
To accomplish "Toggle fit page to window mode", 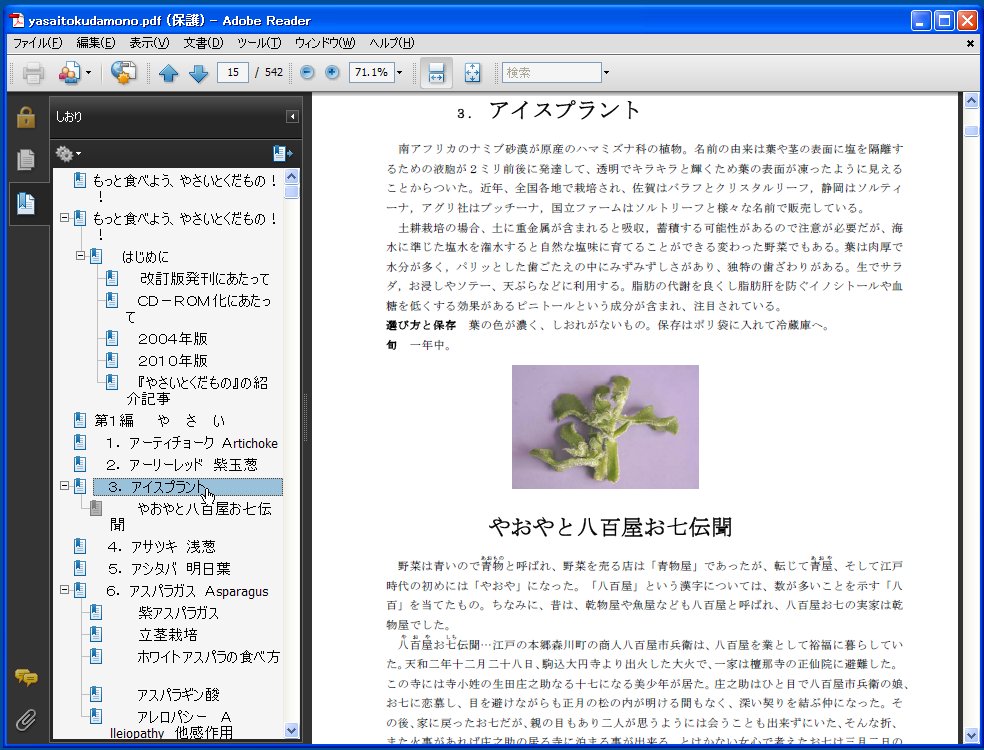I will (470, 72).
